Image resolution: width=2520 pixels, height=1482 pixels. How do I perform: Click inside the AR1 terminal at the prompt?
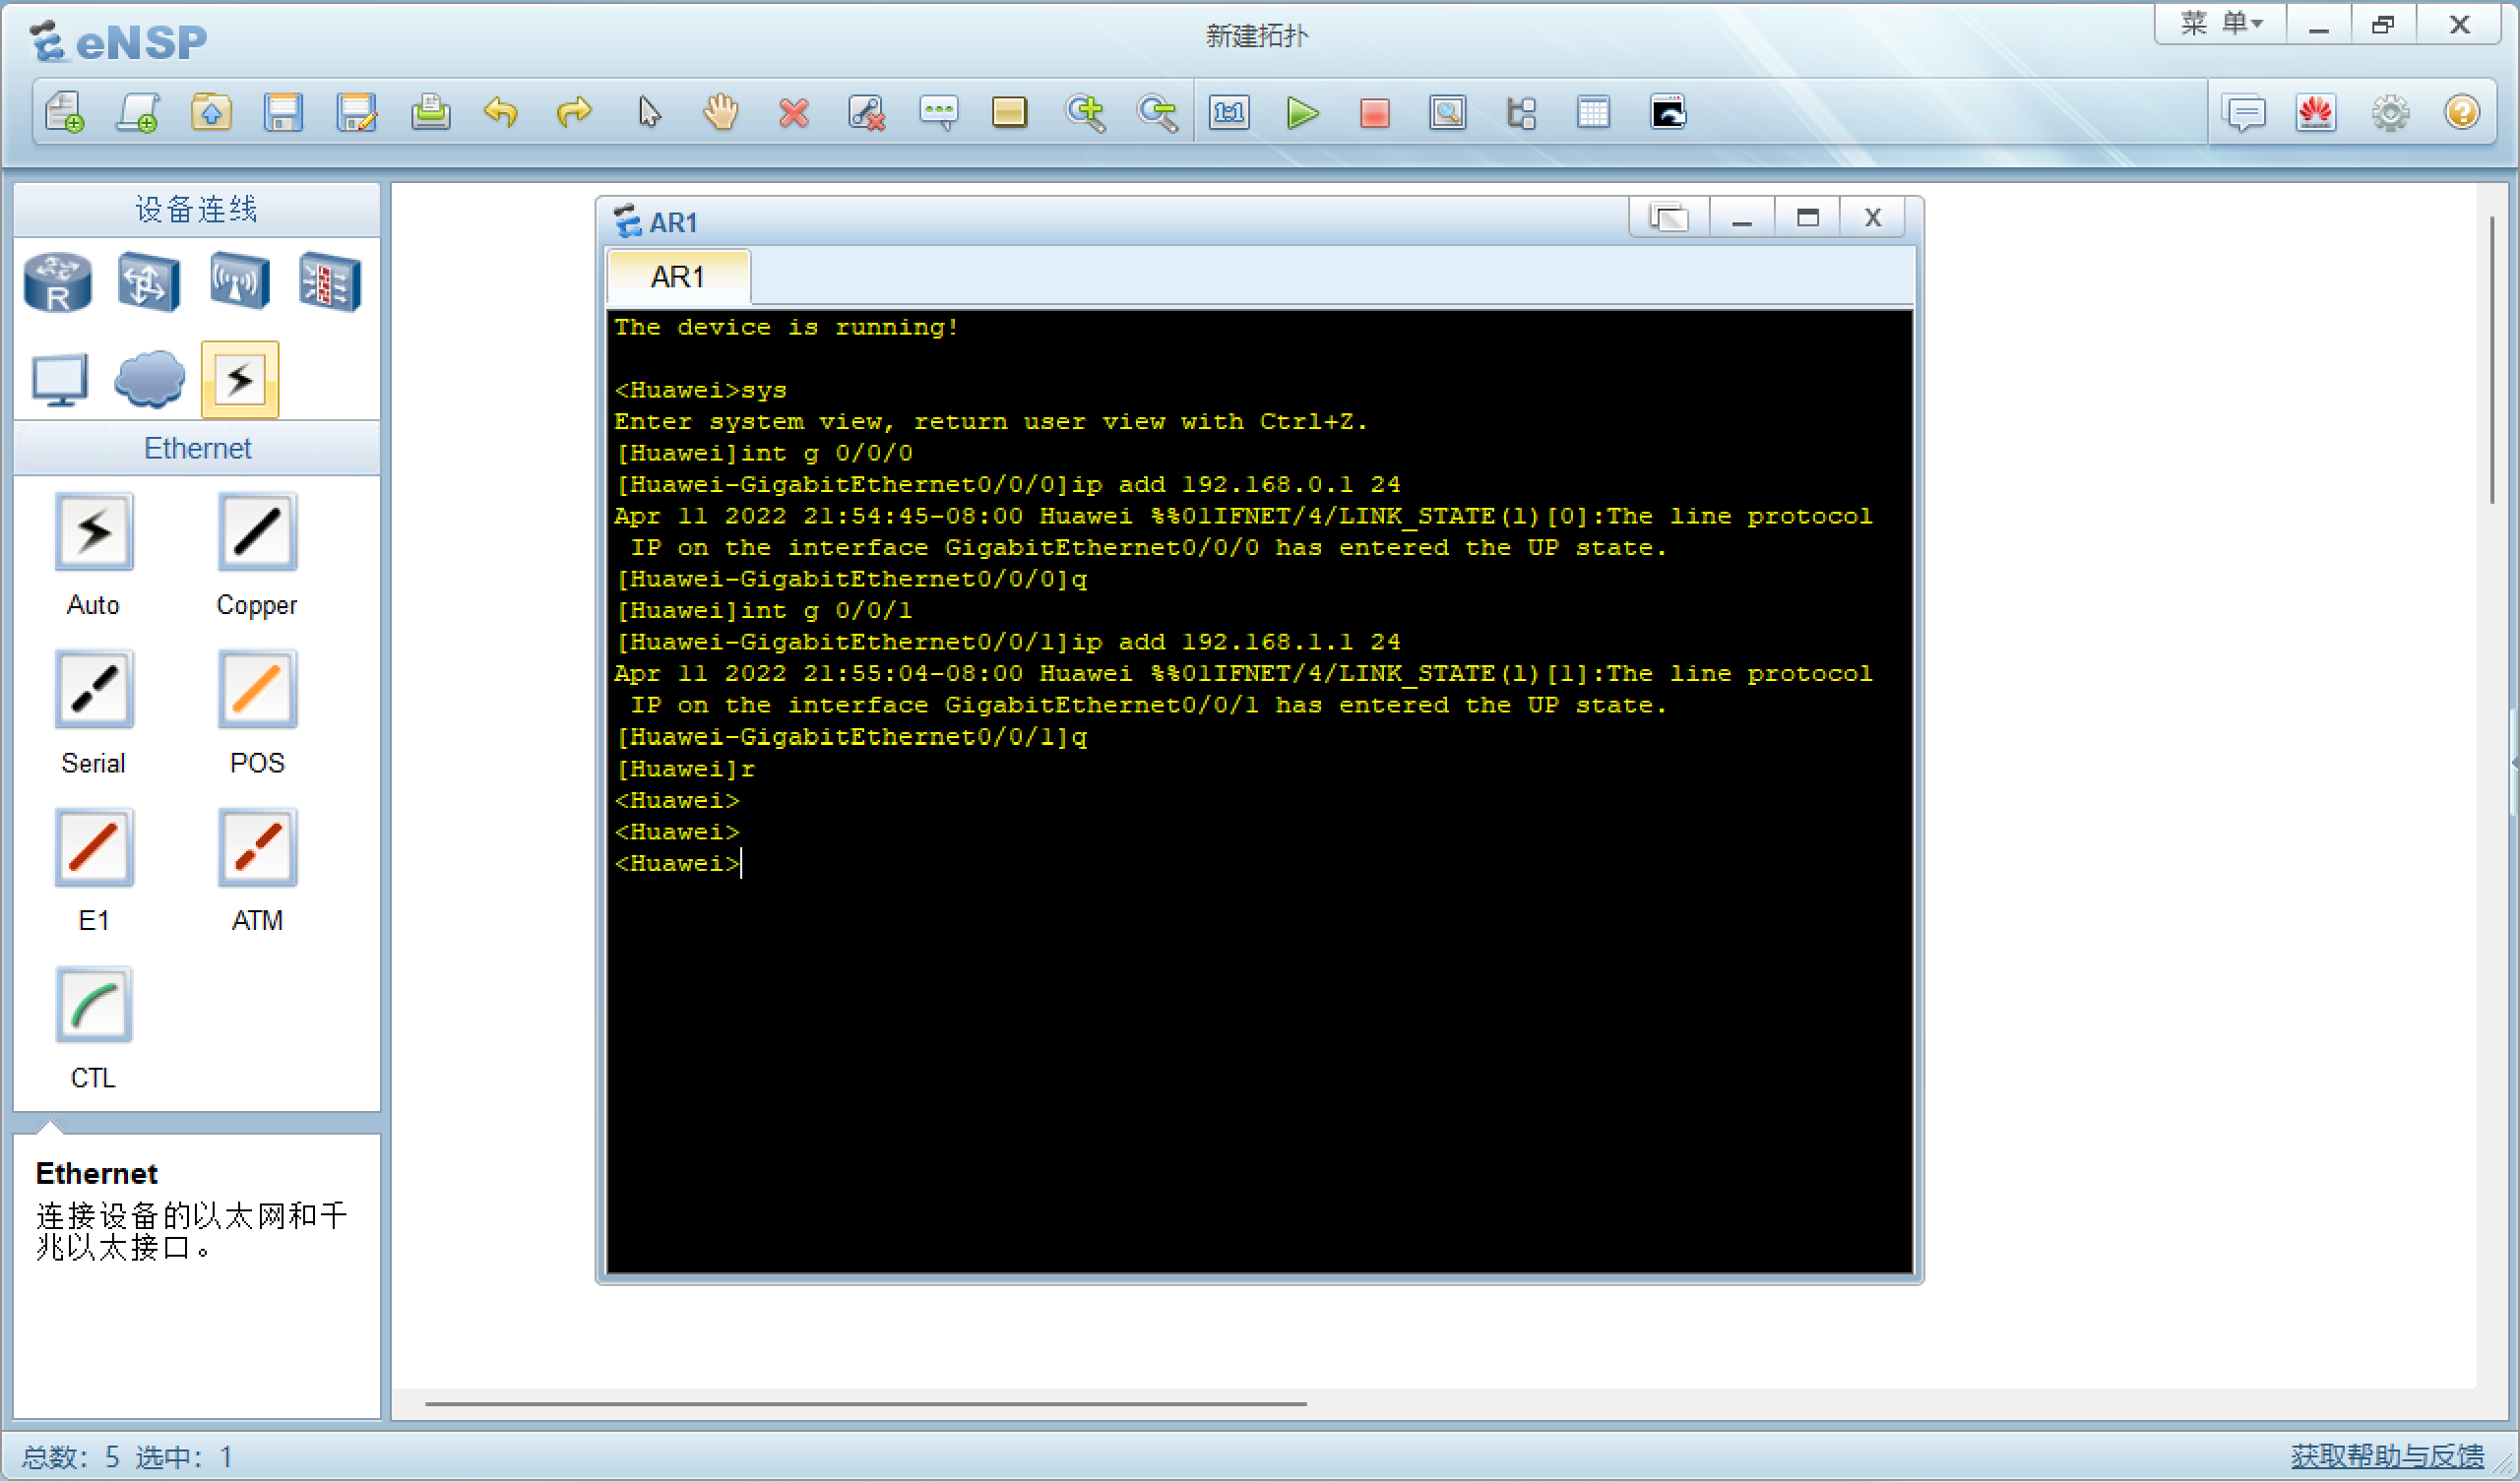click(x=742, y=864)
